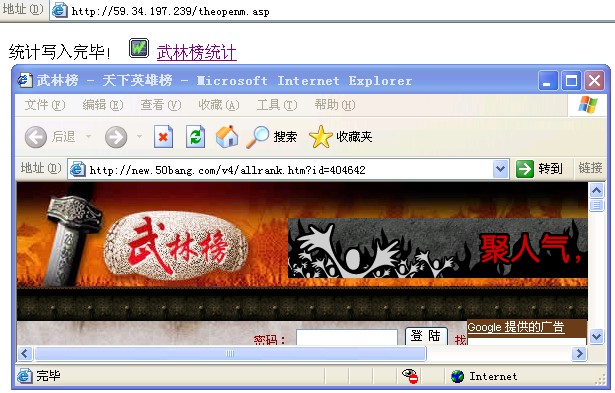Open the 查看(V) menu
This screenshot has width=615, height=393.
tap(161, 105)
